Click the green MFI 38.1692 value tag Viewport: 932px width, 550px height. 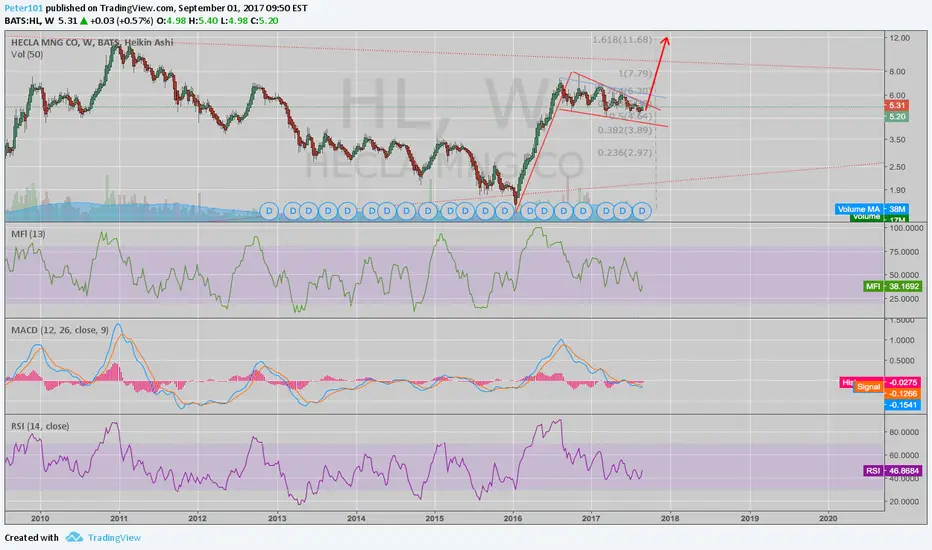click(893, 286)
